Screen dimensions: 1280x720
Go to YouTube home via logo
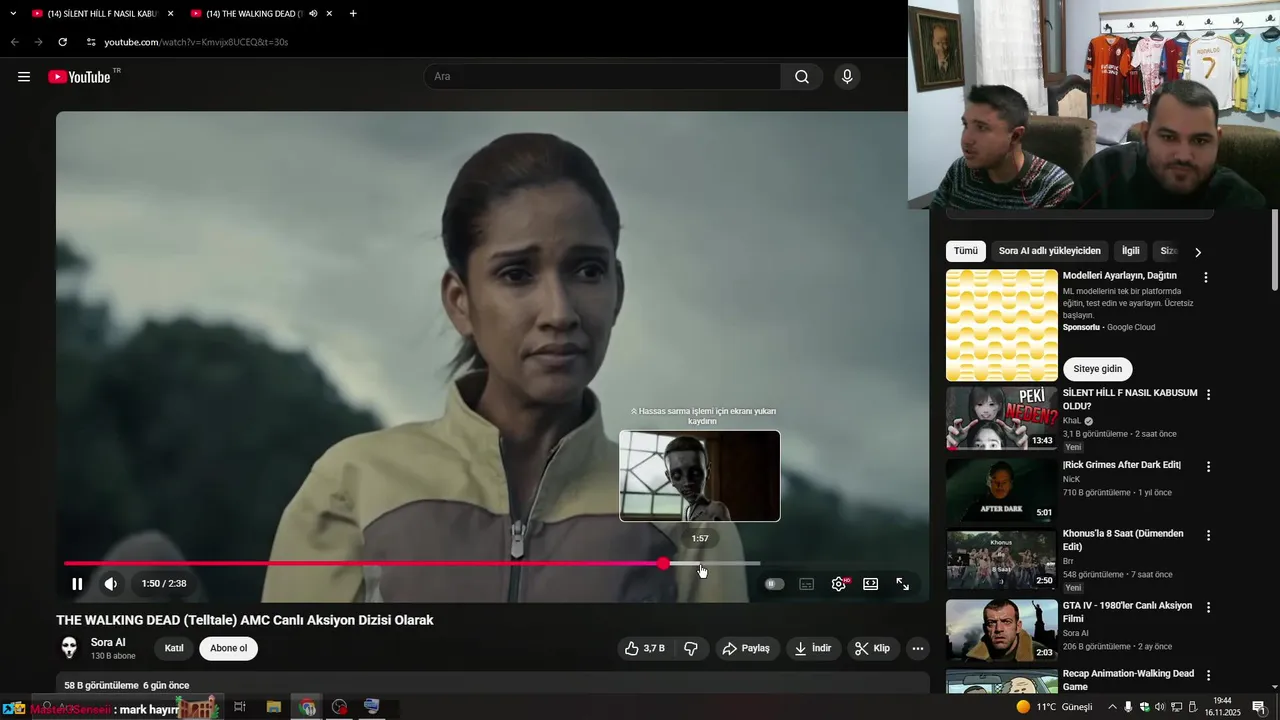click(x=80, y=77)
